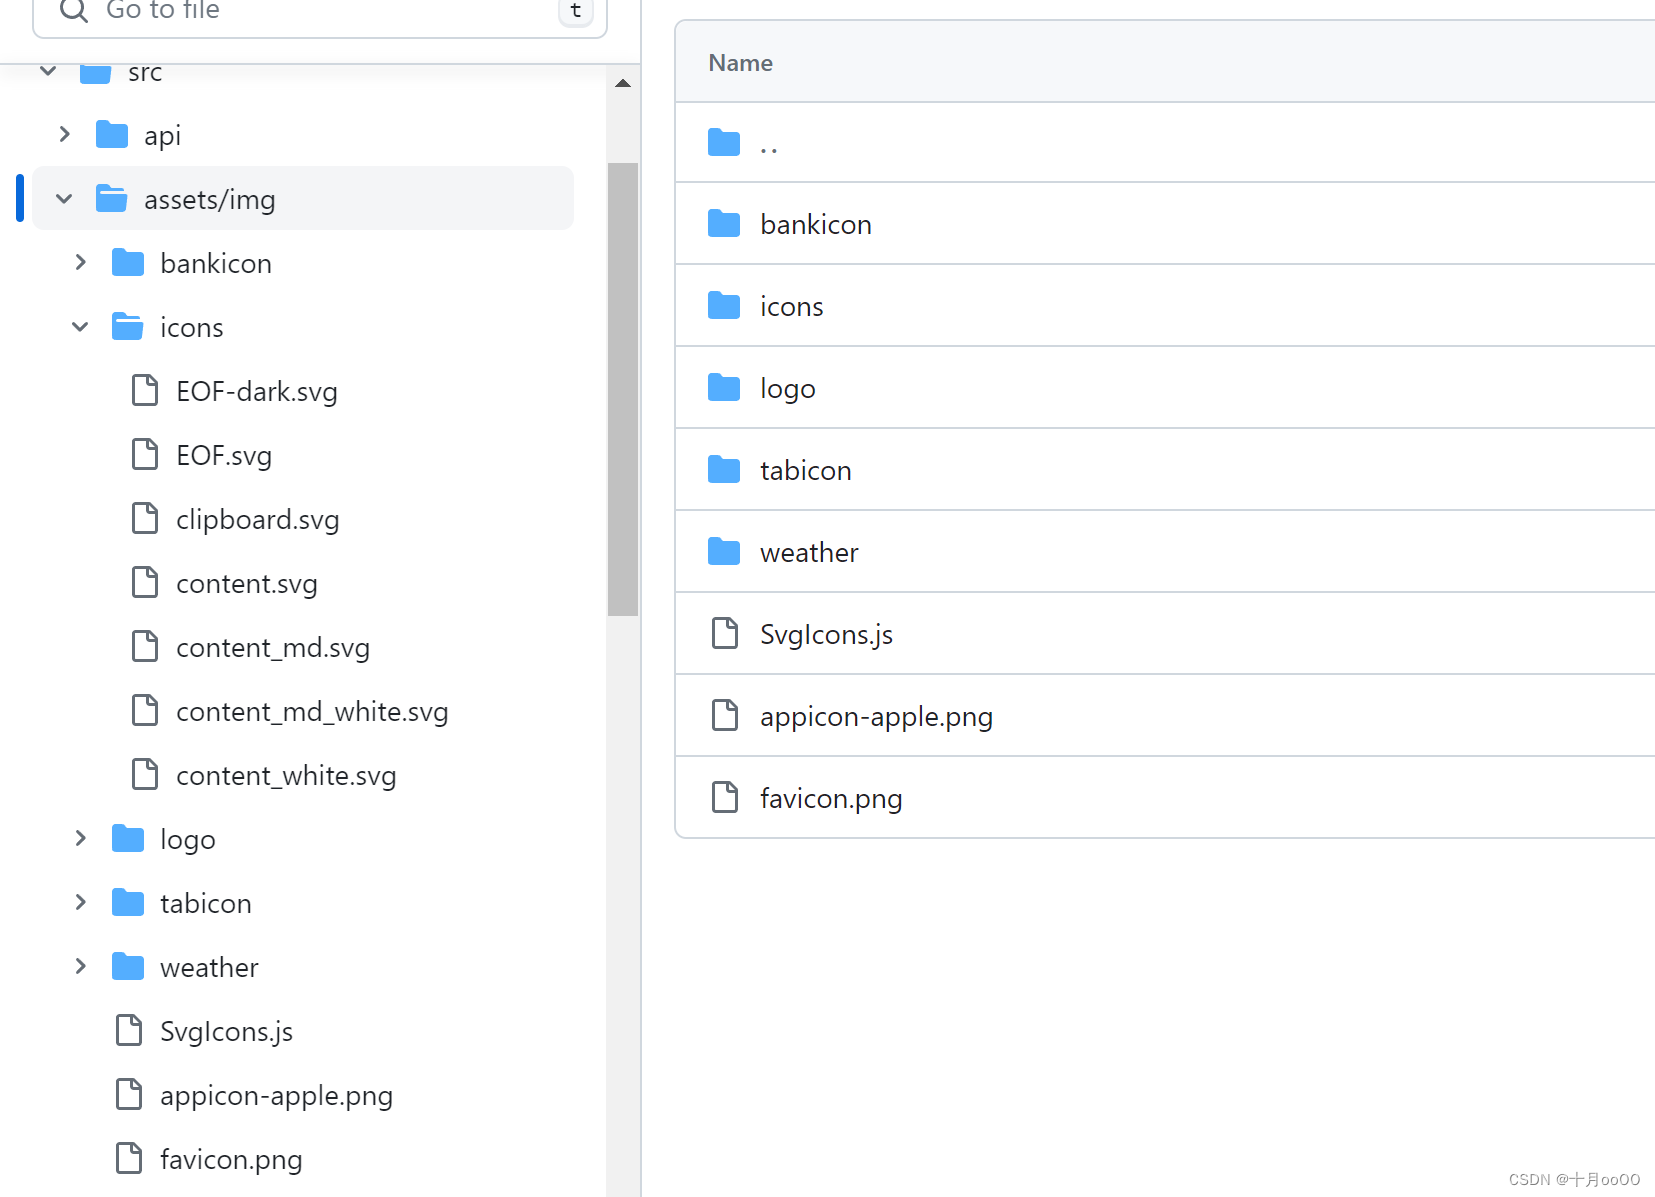Click the tabicon folder icon in sidebar

pos(128,902)
